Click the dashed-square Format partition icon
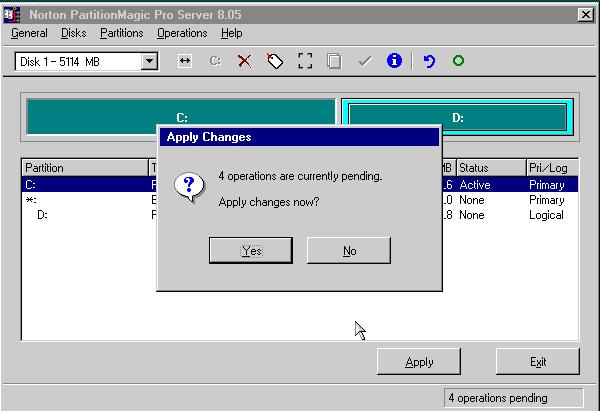This screenshot has height=411, width=600. pyautogui.click(x=305, y=61)
